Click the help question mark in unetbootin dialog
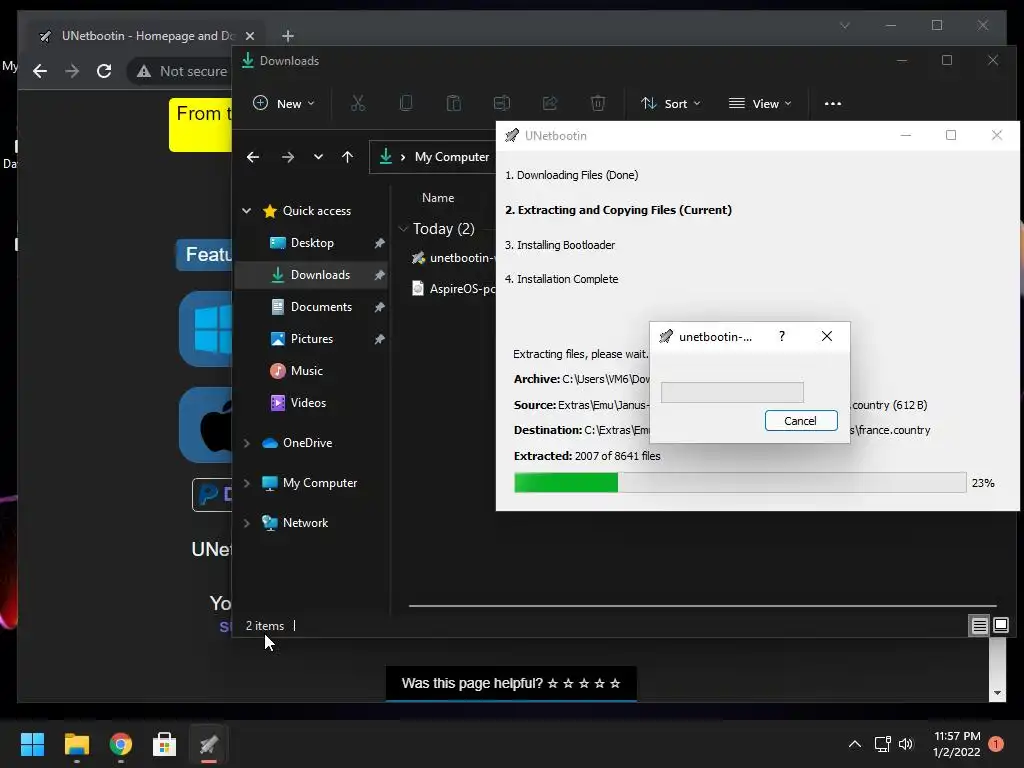 782,336
